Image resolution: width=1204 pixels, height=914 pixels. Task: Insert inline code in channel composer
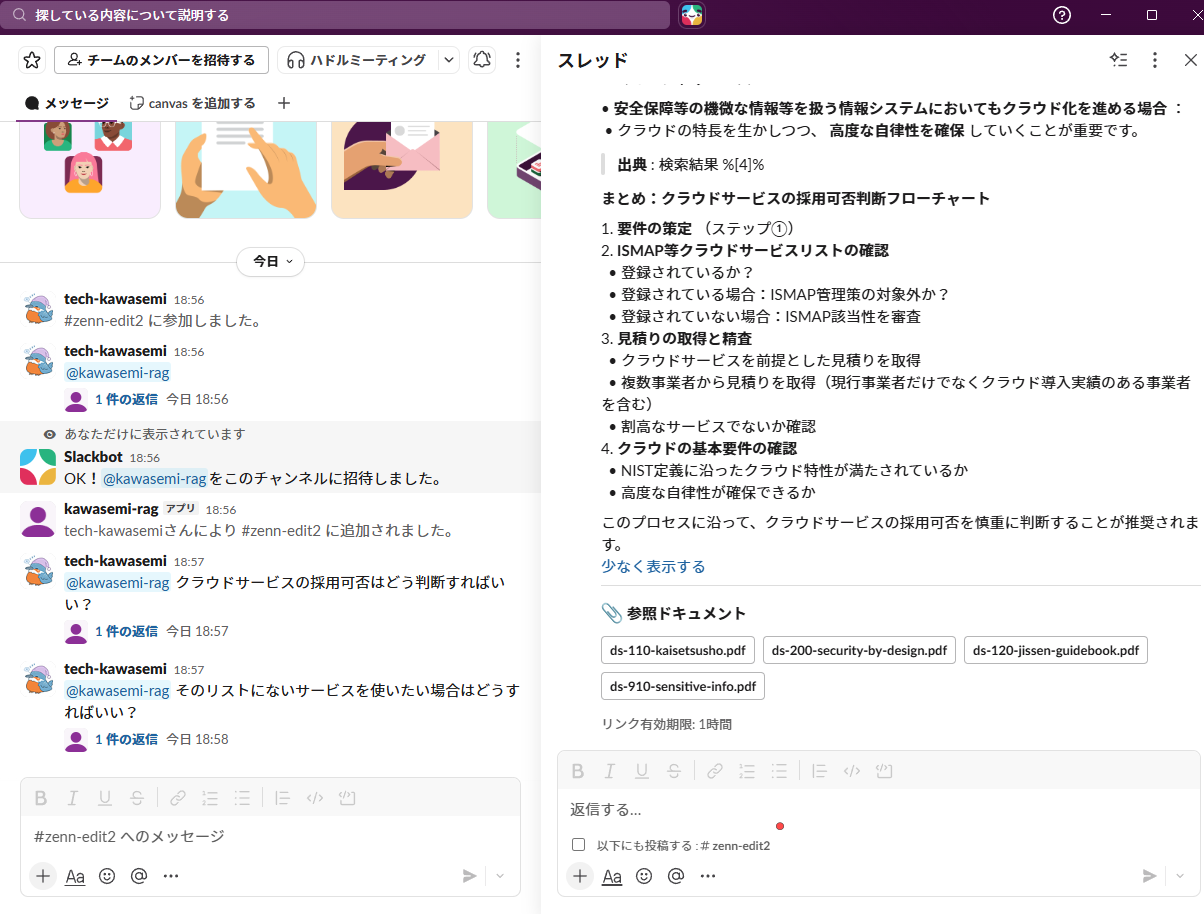(314, 798)
